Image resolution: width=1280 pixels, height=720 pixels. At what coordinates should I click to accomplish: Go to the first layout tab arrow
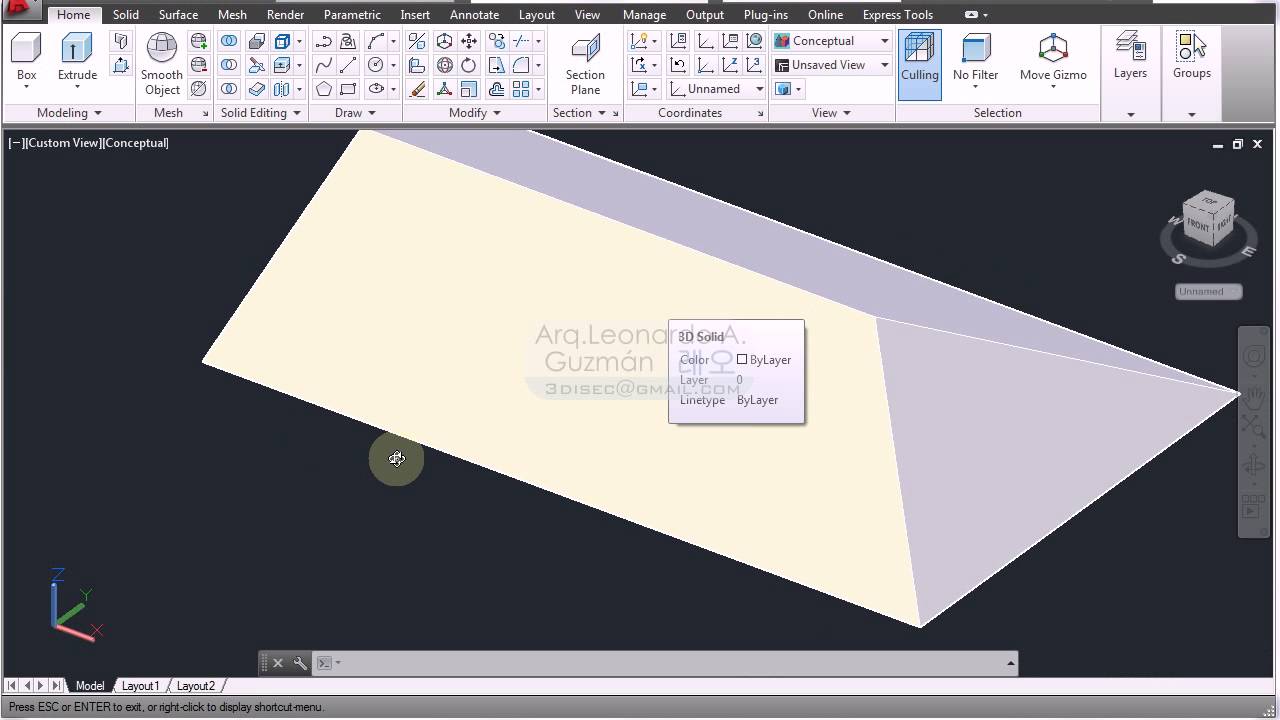pyautogui.click(x=12, y=686)
